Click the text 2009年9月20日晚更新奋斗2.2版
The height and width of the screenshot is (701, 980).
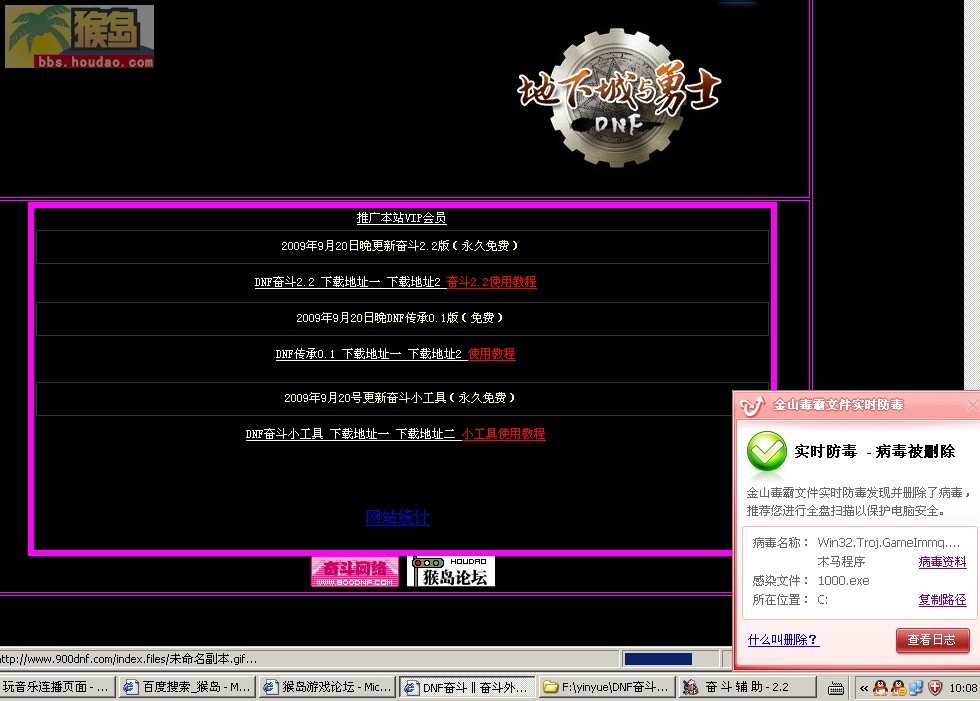tap(399, 246)
